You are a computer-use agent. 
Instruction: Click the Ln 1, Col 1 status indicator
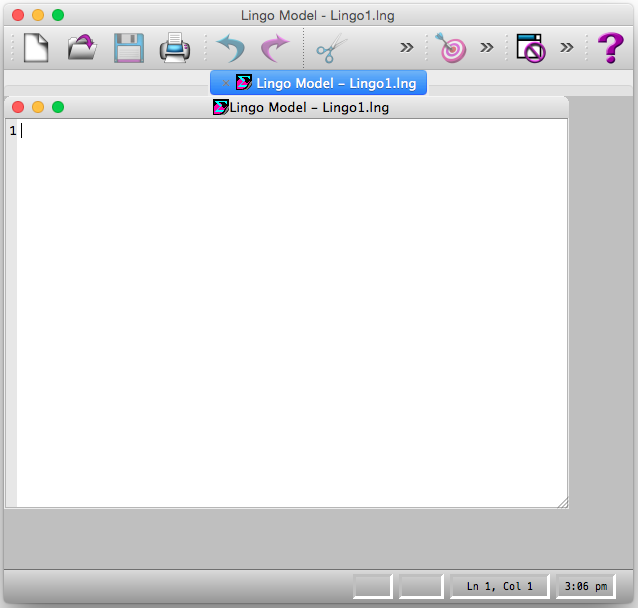pyautogui.click(x=499, y=586)
